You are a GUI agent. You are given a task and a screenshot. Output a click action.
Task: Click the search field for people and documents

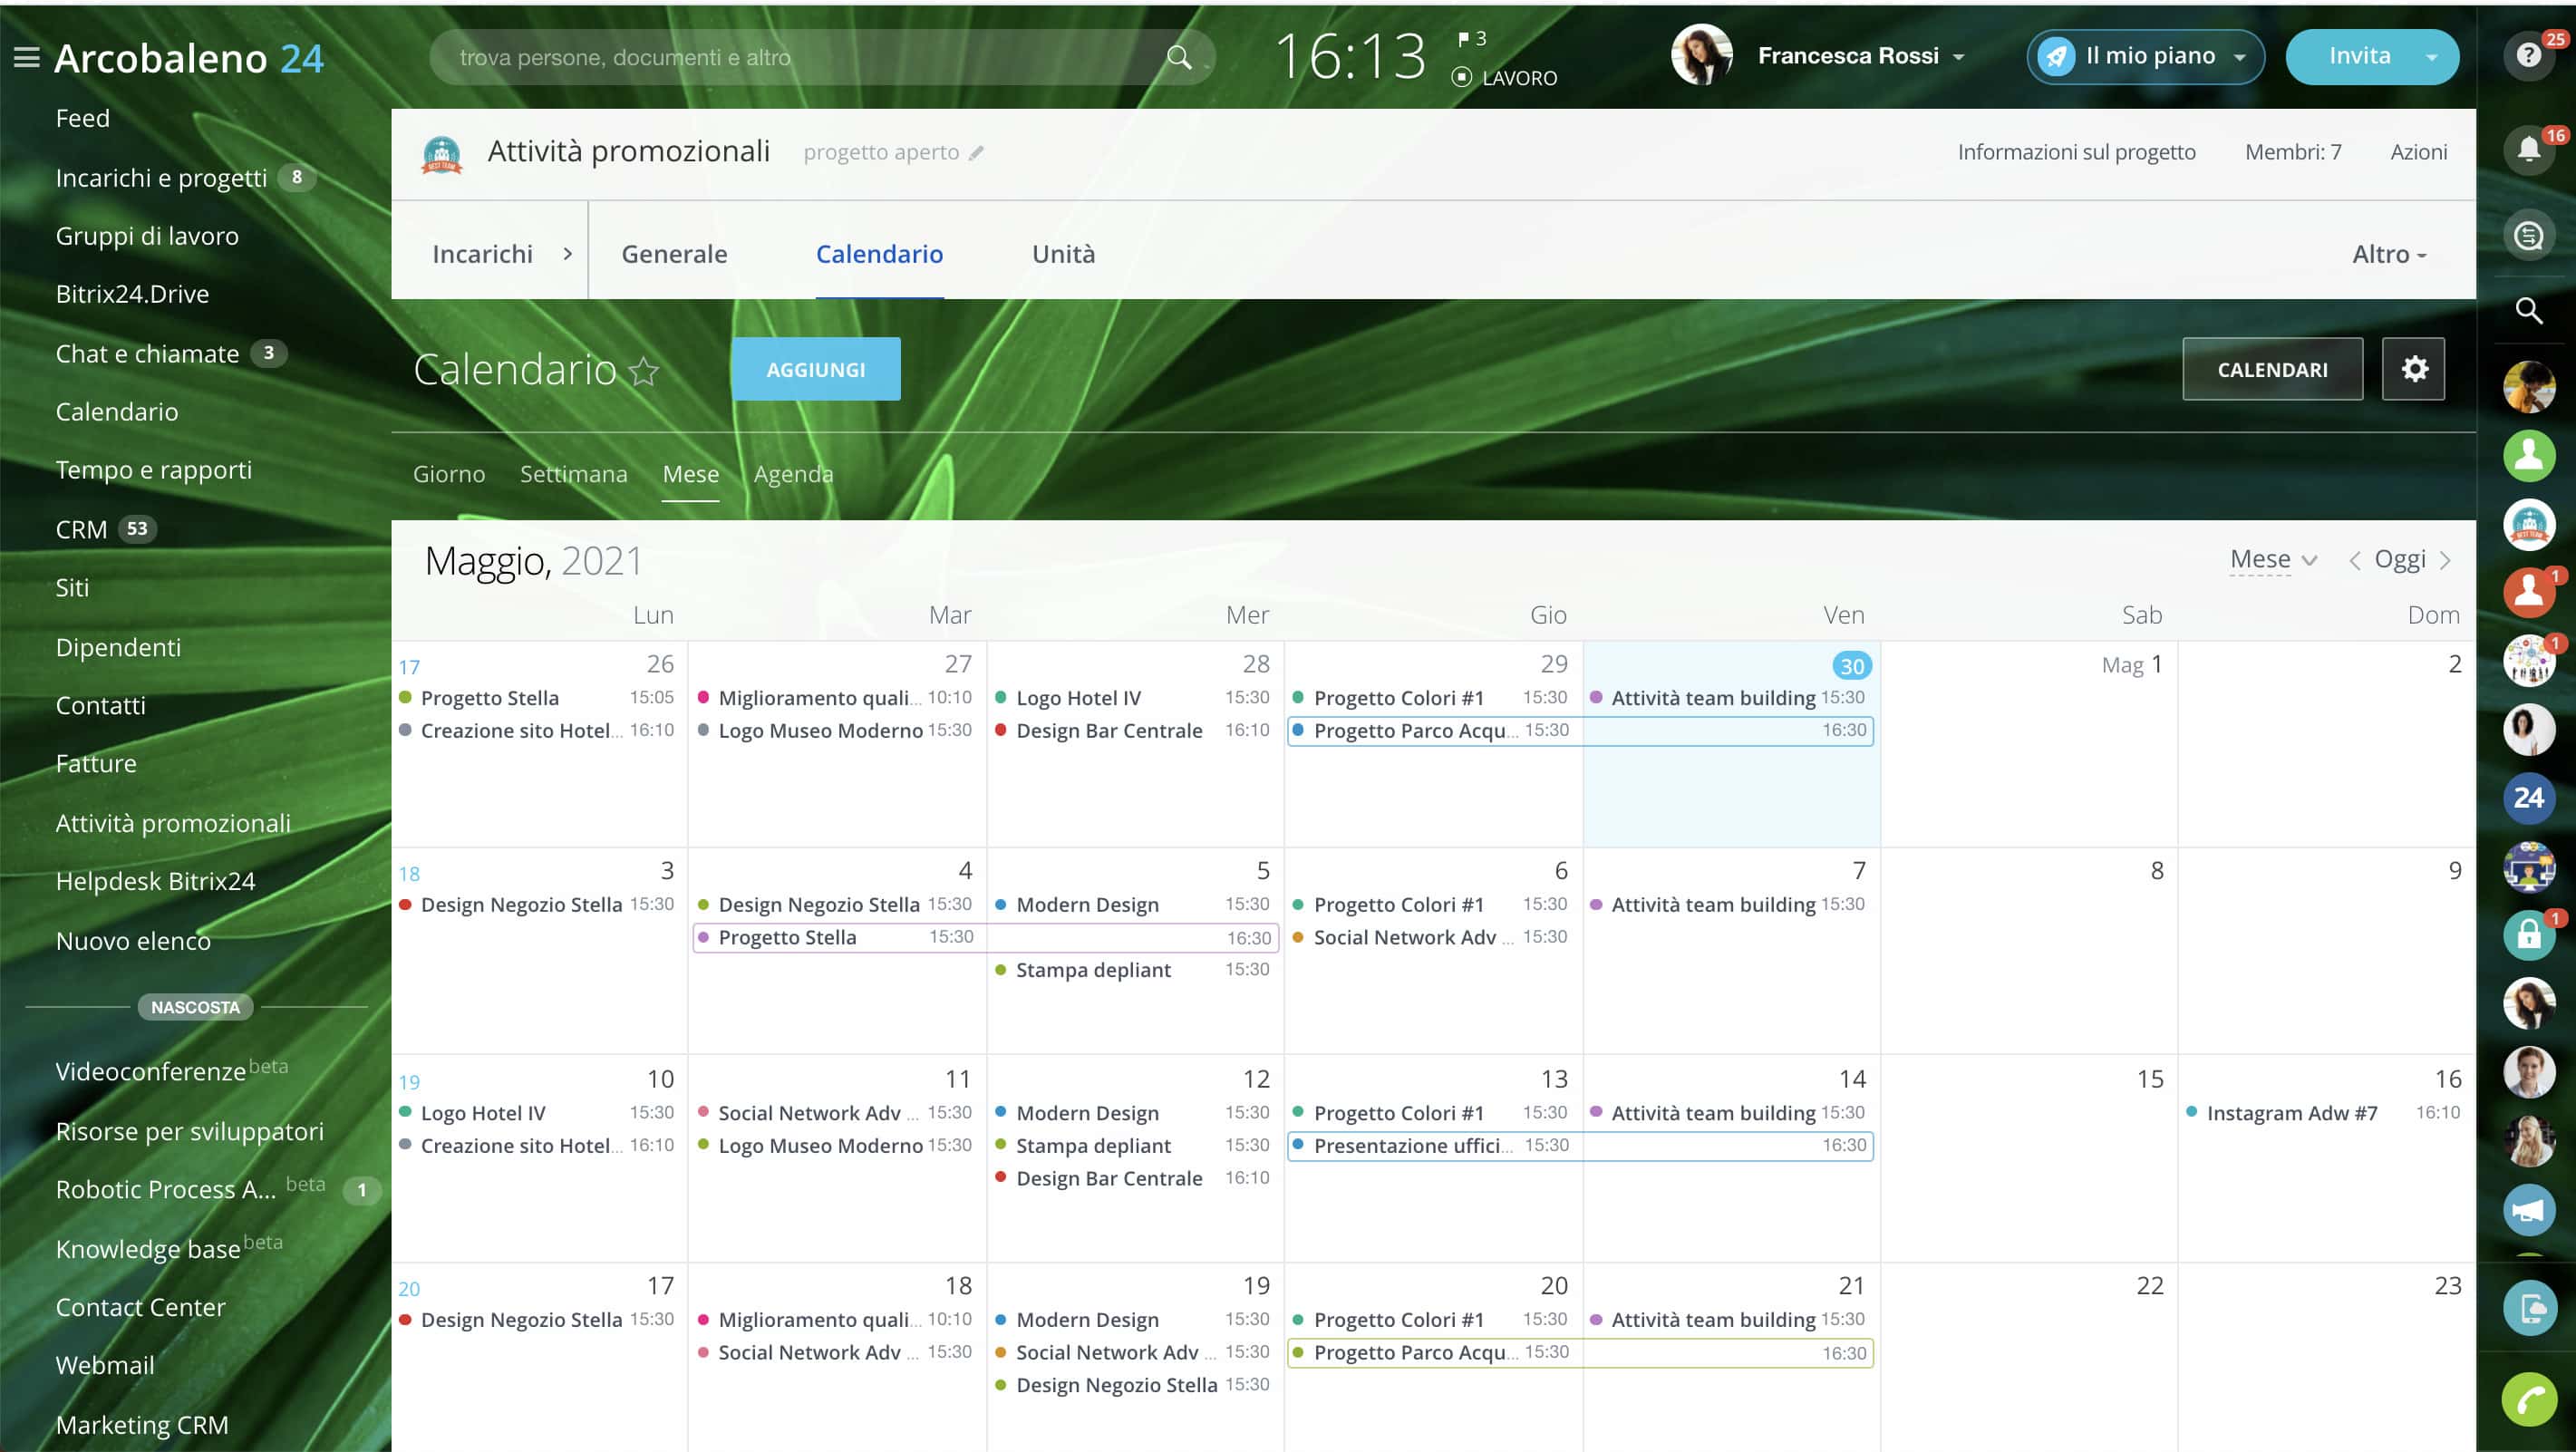[x=800, y=57]
